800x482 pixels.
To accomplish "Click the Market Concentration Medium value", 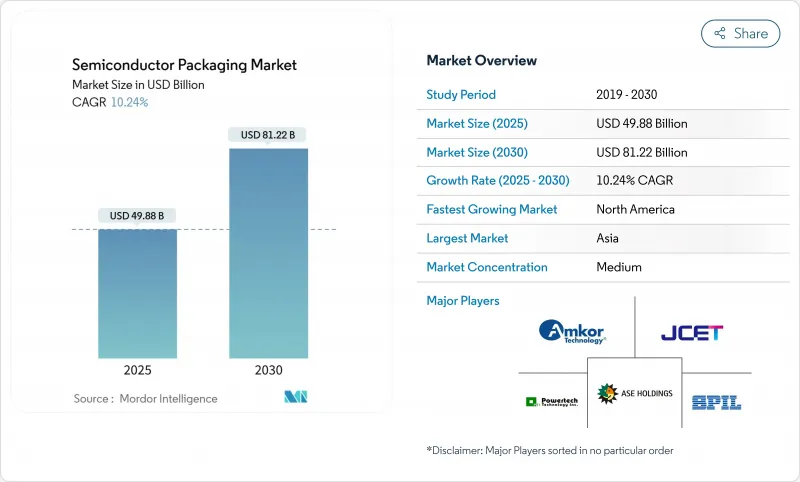I will click(x=618, y=267).
